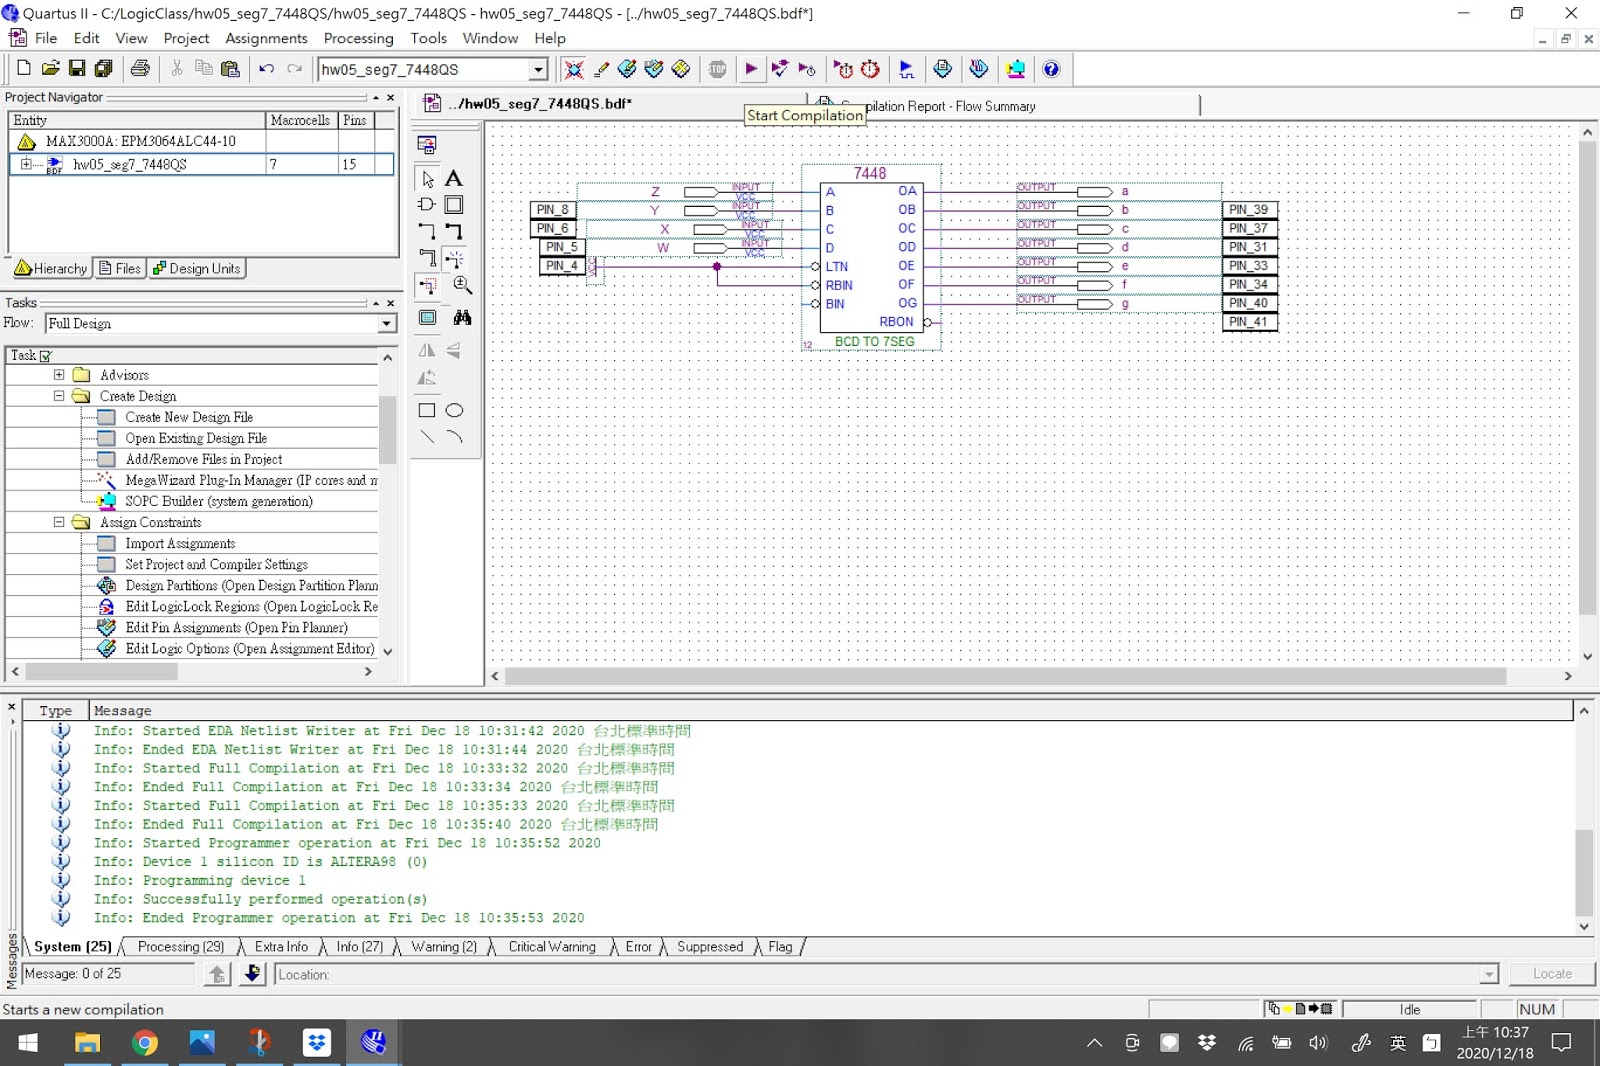
Task: Save the design with the floppy disk icon
Action: click(77, 68)
